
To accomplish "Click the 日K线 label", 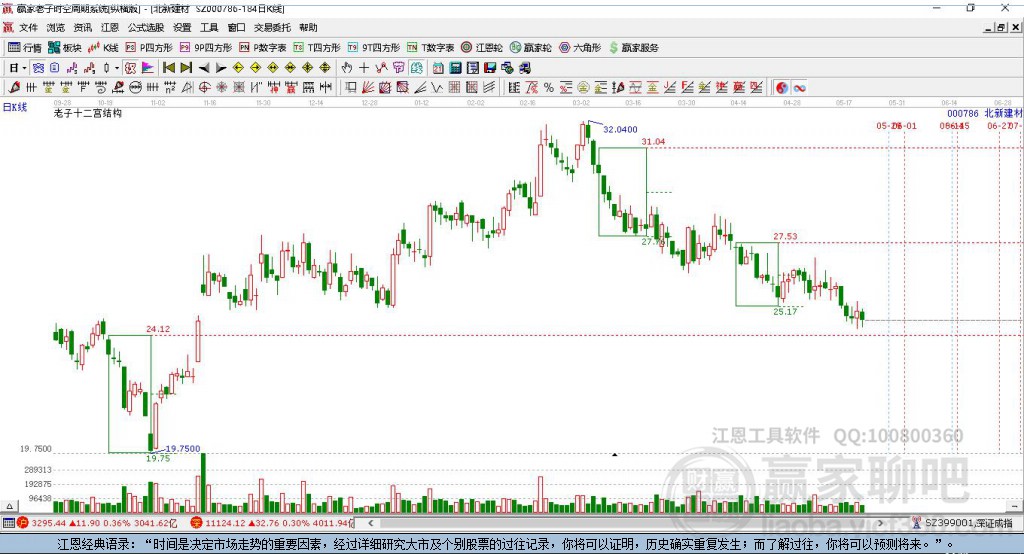I will (15, 107).
